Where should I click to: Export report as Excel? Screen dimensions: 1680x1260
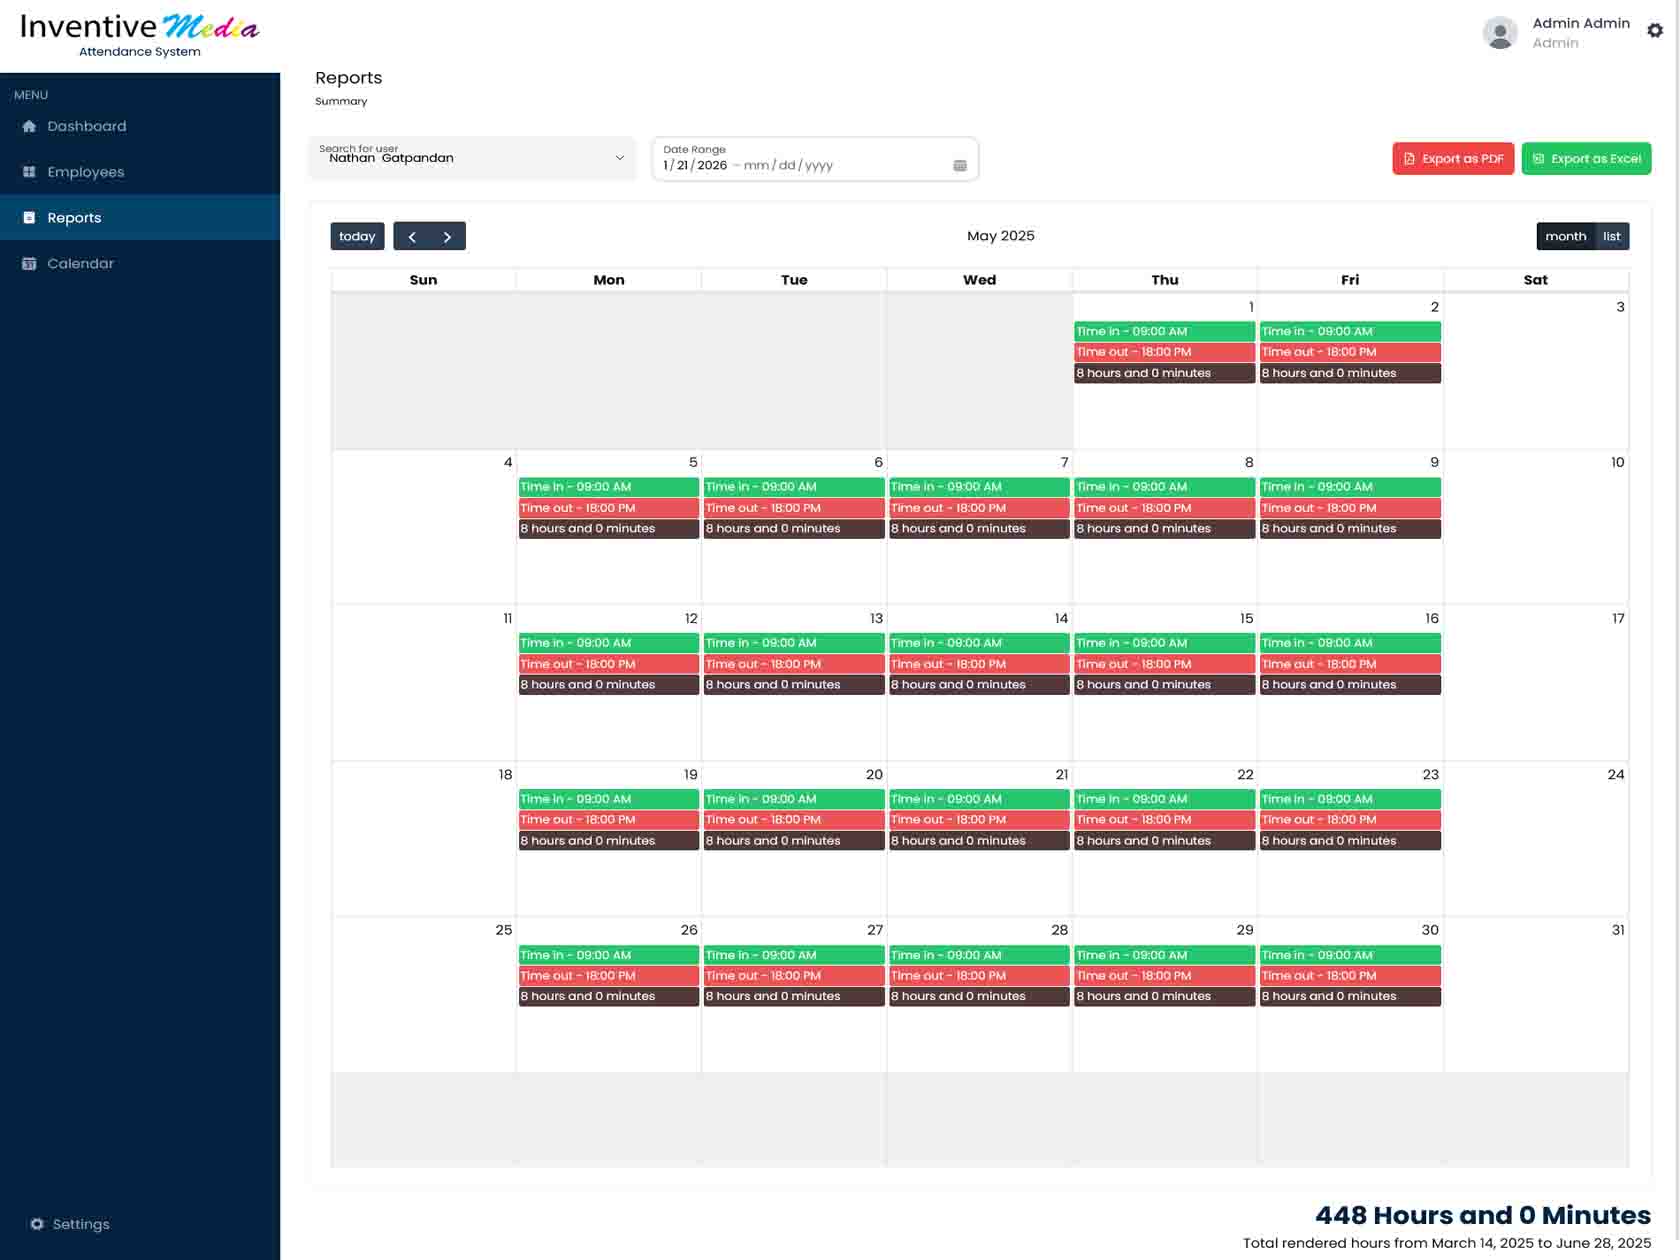[x=1586, y=159]
